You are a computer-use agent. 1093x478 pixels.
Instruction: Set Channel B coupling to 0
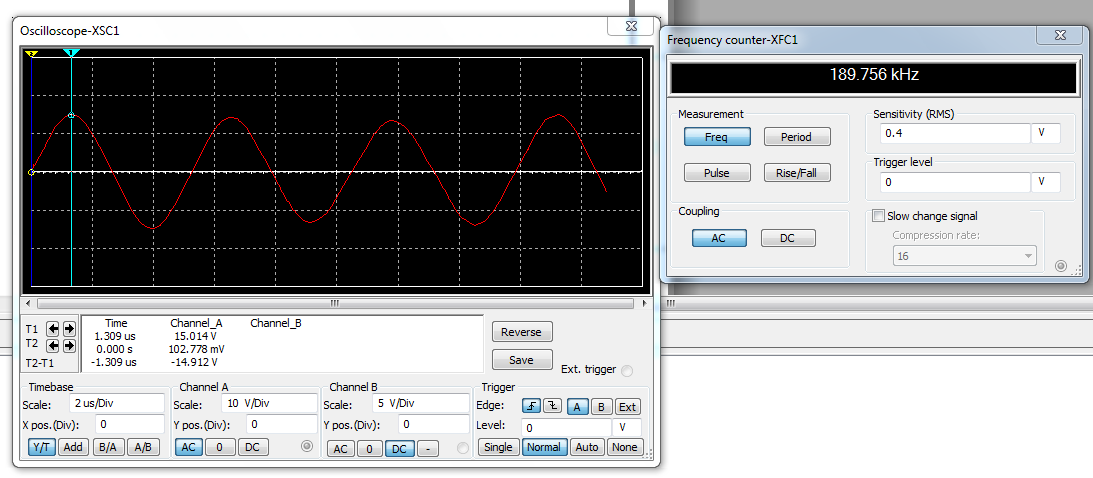369,449
